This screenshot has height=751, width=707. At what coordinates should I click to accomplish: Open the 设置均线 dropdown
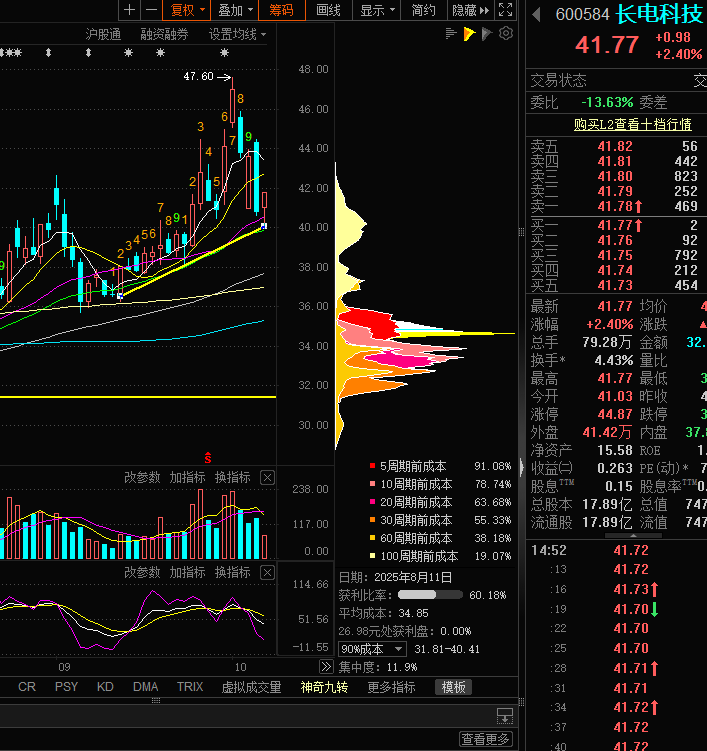[x=237, y=34]
